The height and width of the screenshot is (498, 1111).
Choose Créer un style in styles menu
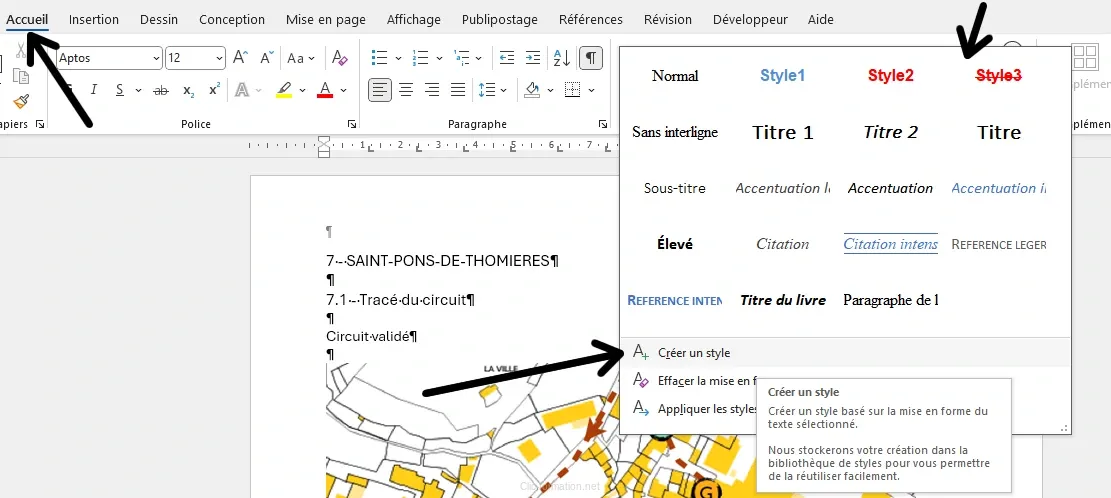click(x=845, y=353)
